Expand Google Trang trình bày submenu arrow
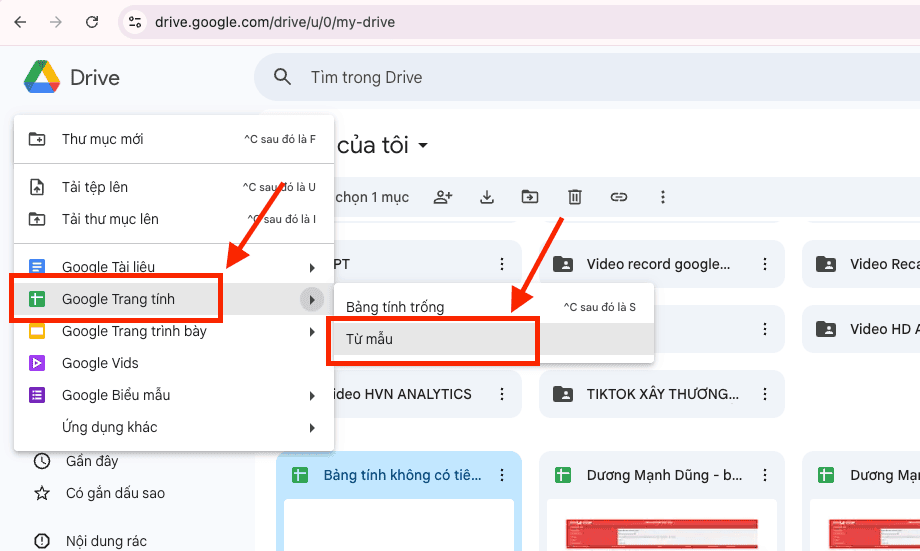The image size is (920, 551). (x=312, y=332)
